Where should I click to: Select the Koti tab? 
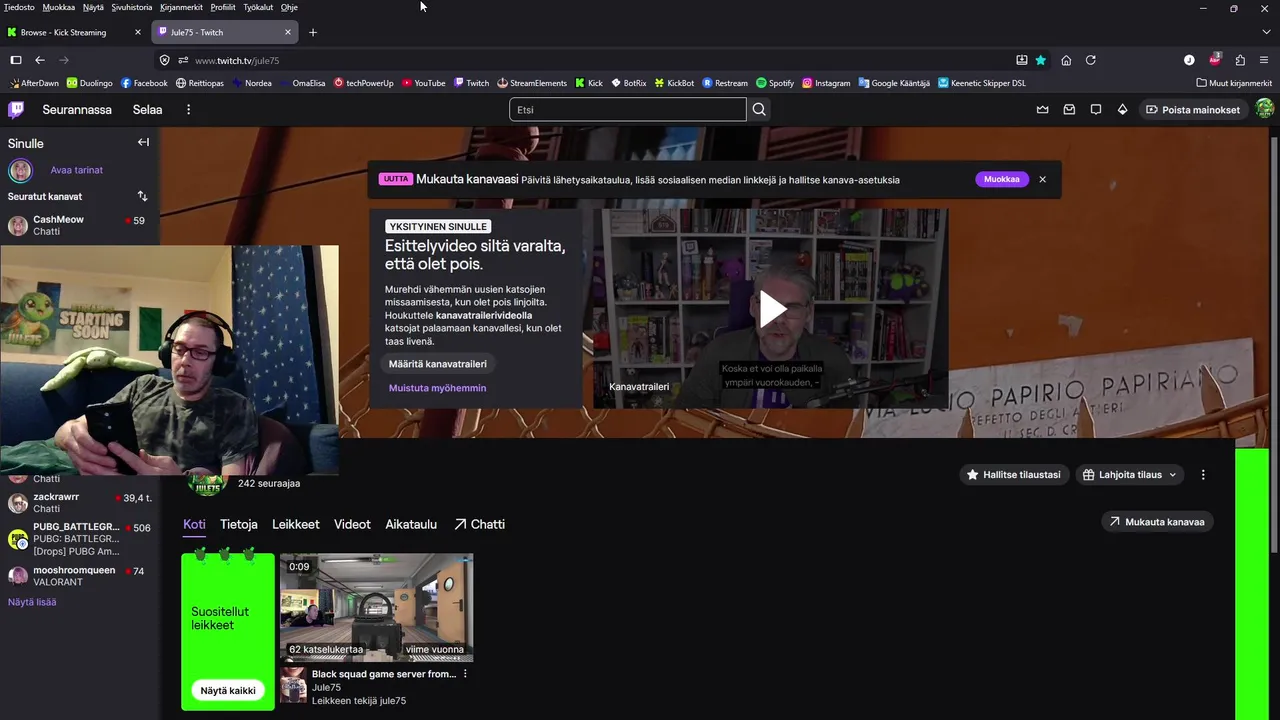click(194, 524)
